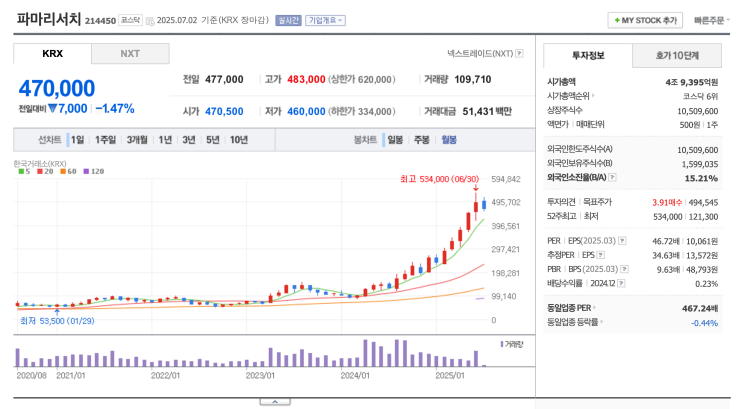Show the 1일 line chart

pos(77,140)
